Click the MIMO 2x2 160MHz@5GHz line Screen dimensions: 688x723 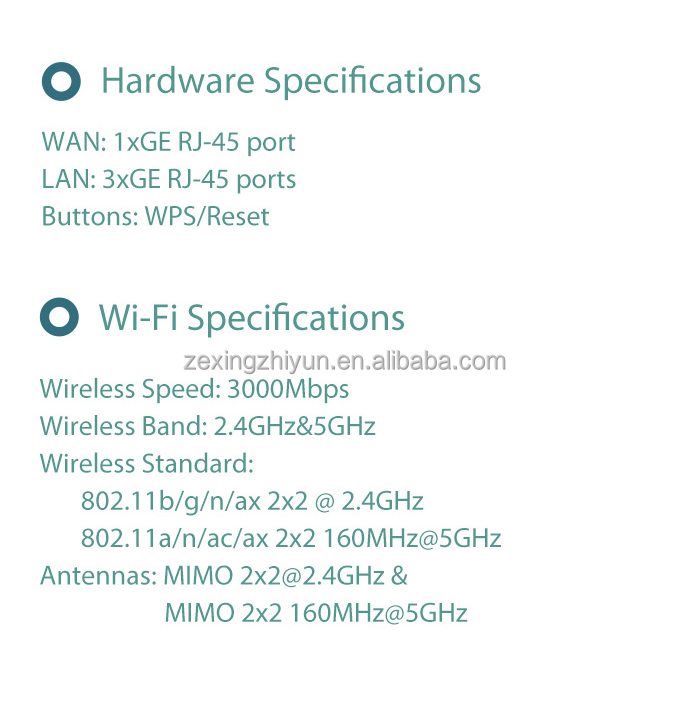(x=316, y=613)
